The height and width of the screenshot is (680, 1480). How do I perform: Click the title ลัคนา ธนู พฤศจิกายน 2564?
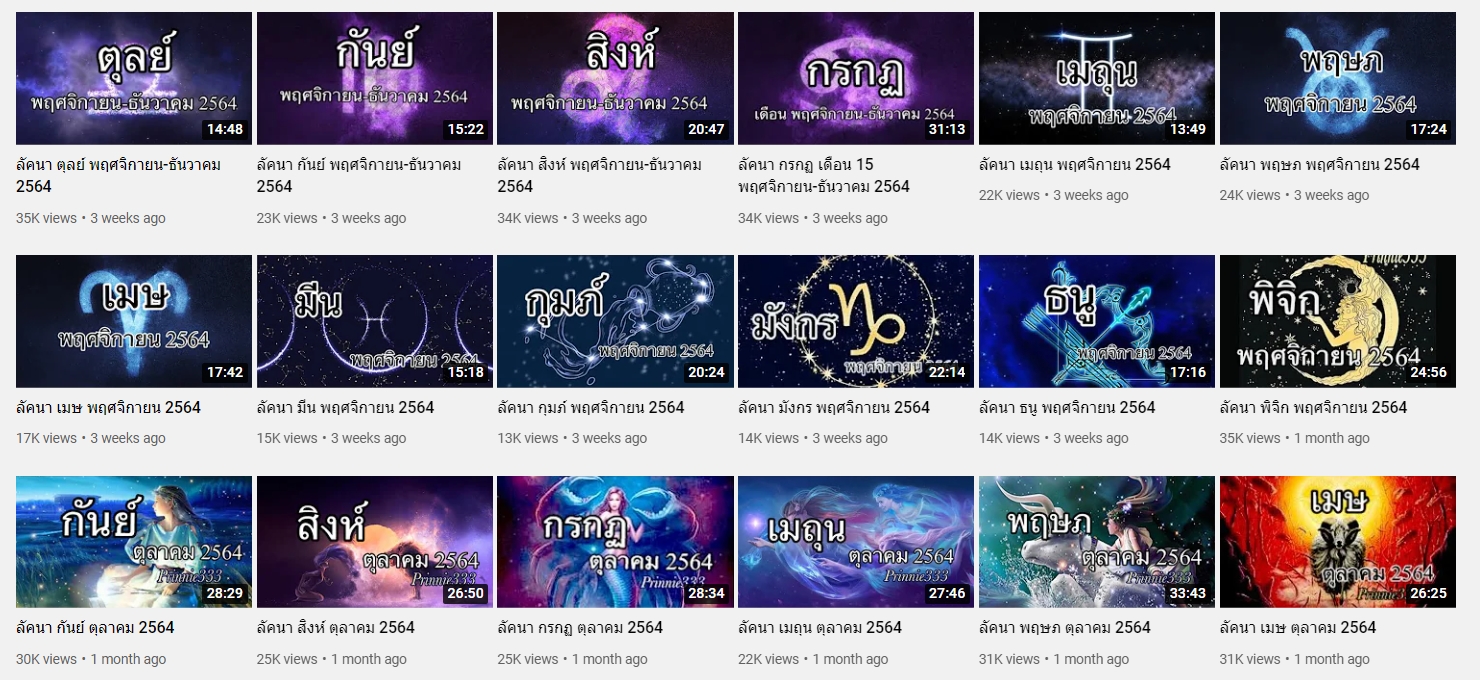[1066, 407]
